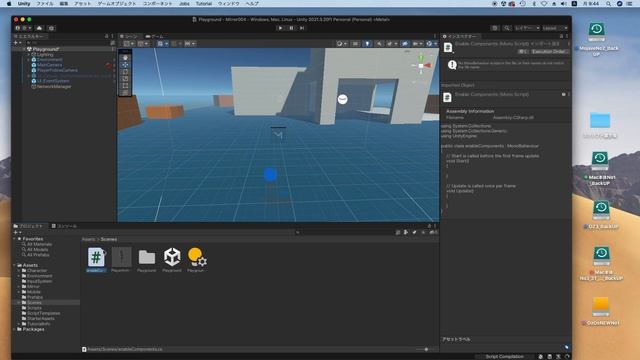Click Assets in the breadcrumb path
The width and height of the screenshot is (640, 360).
click(88, 239)
